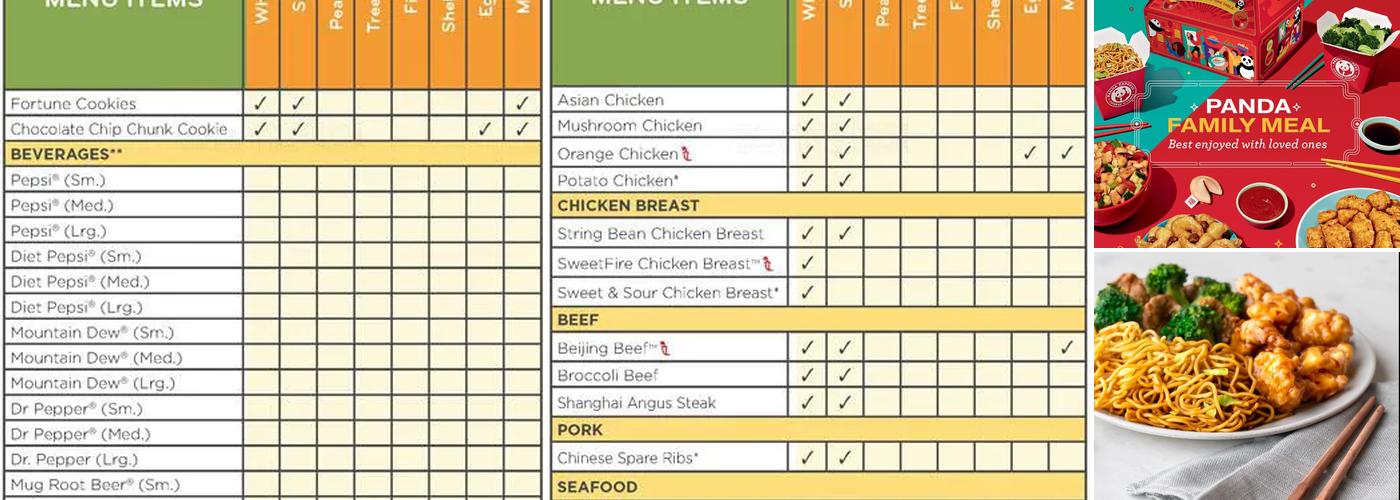Click the Mug Root Beer (Sm.) label
Image resolution: width=1400 pixels, height=500 pixels.
coord(94,485)
